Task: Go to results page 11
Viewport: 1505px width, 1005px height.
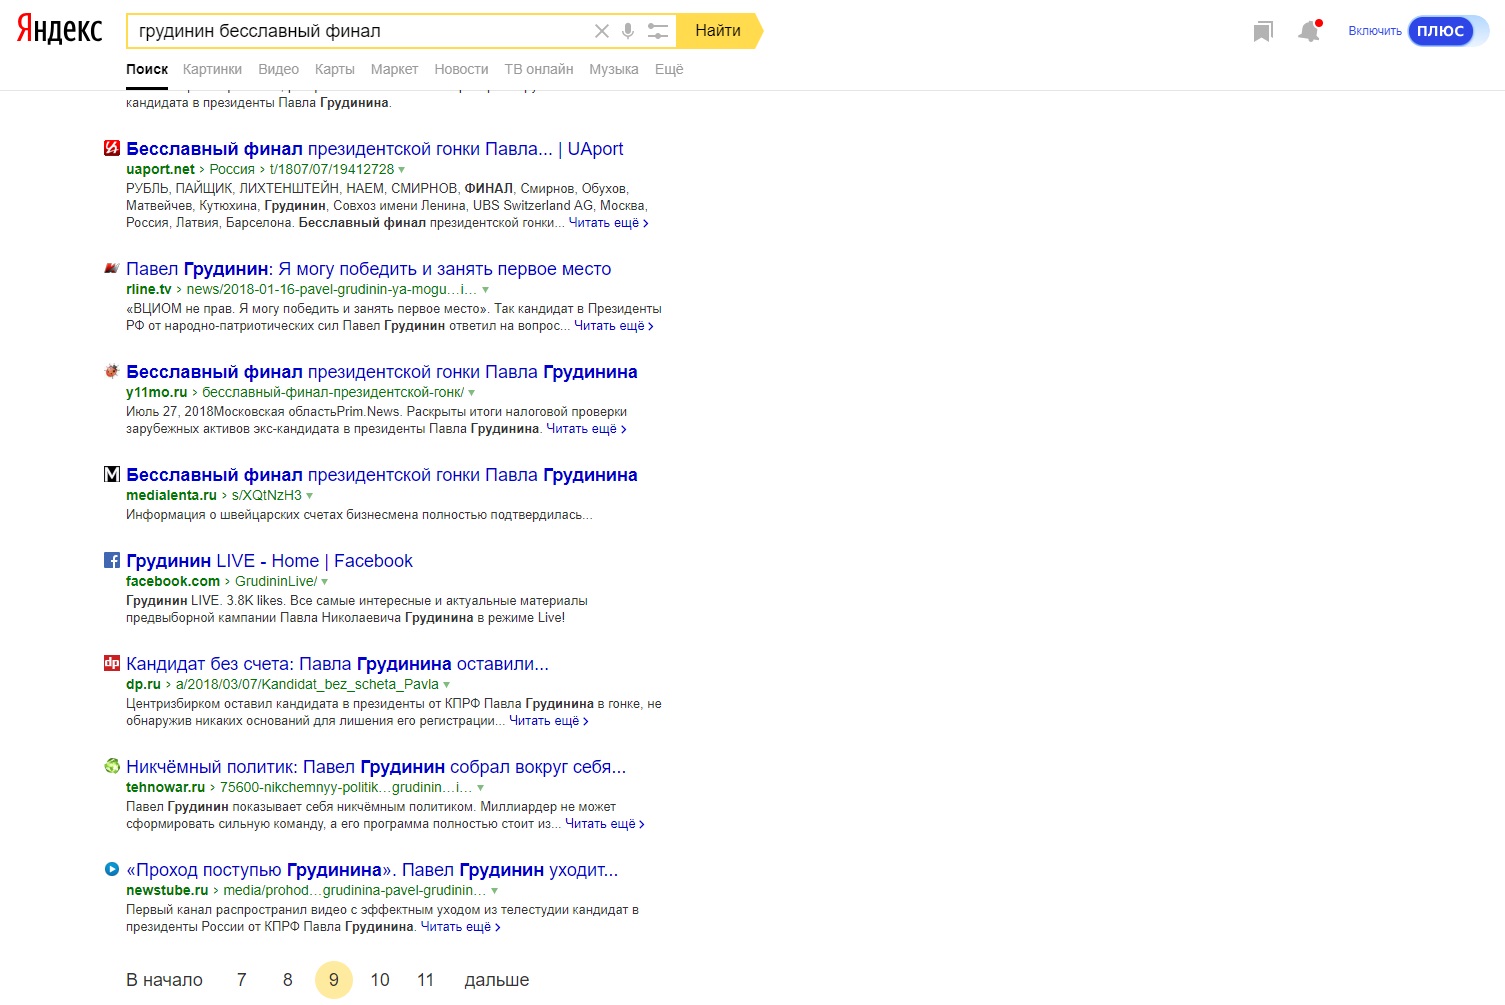Action: pyautogui.click(x=426, y=980)
